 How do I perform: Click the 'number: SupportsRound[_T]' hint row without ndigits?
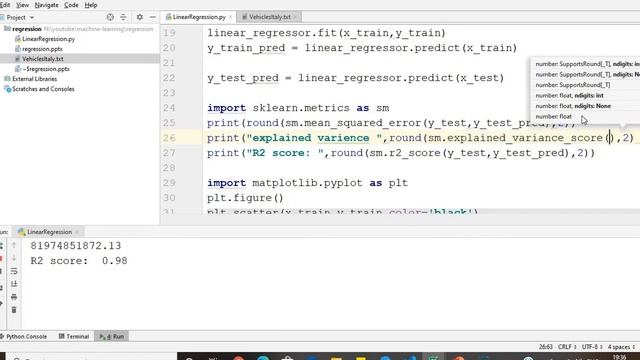point(573,85)
